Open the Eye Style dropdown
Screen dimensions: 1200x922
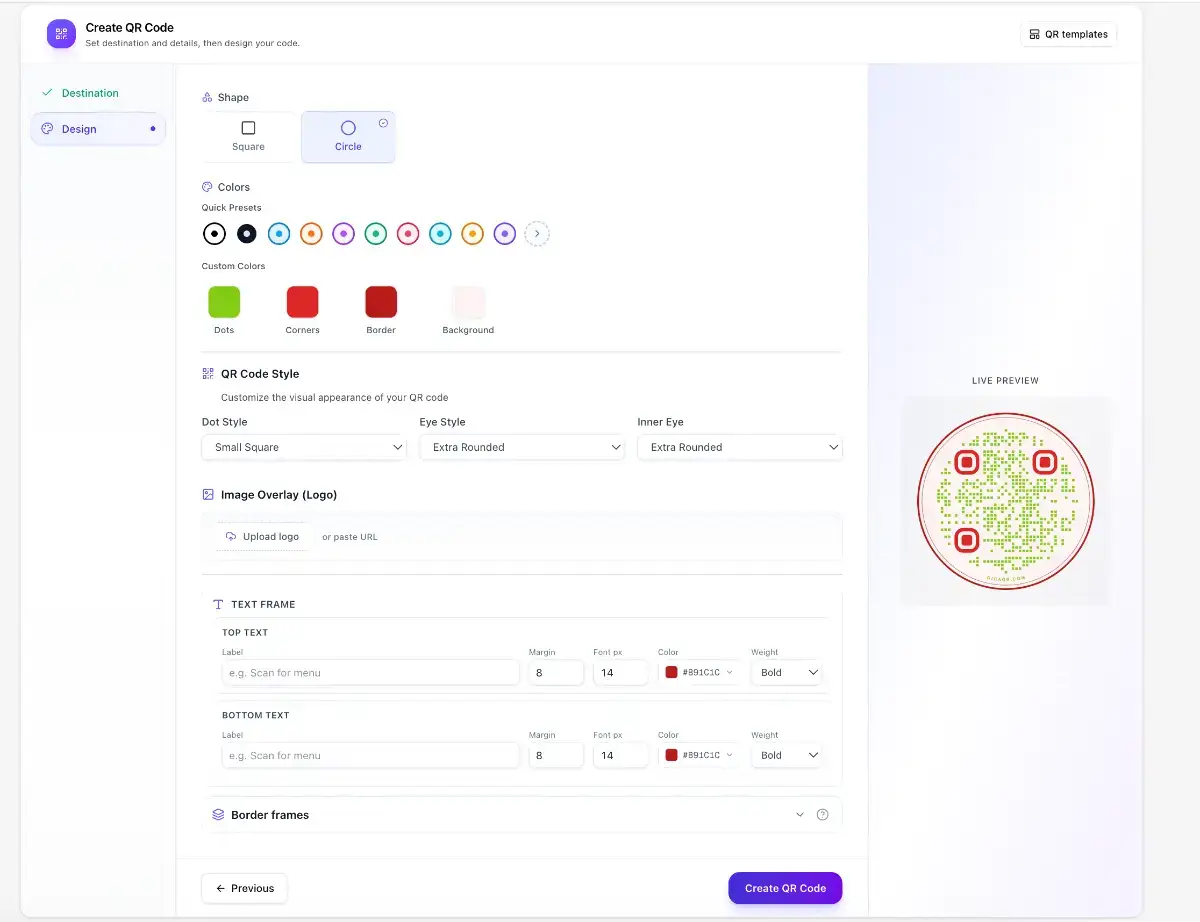[522, 447]
